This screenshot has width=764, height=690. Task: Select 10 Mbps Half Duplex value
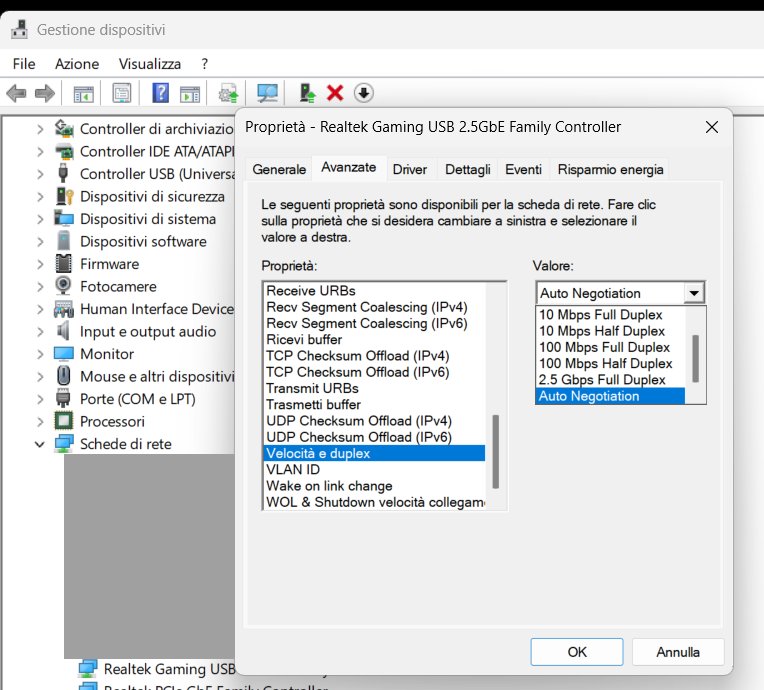610,331
